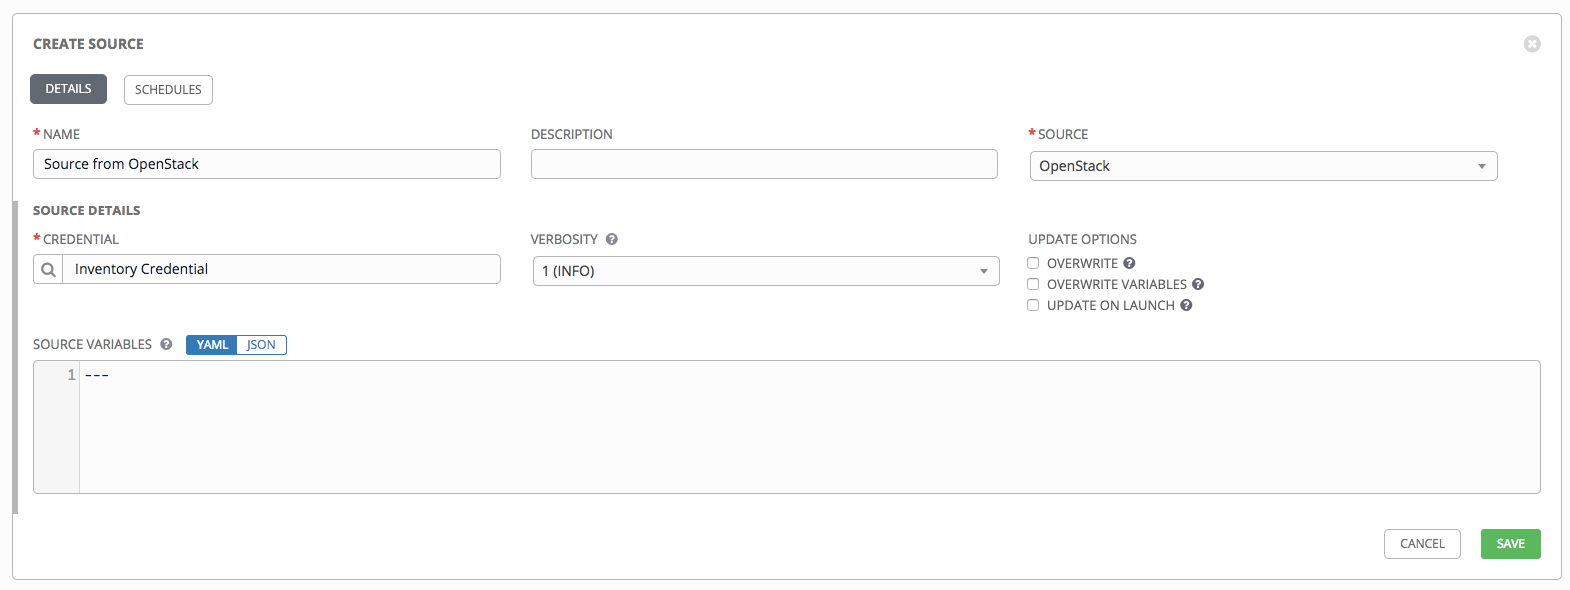Select the Details tab

pos(68,89)
